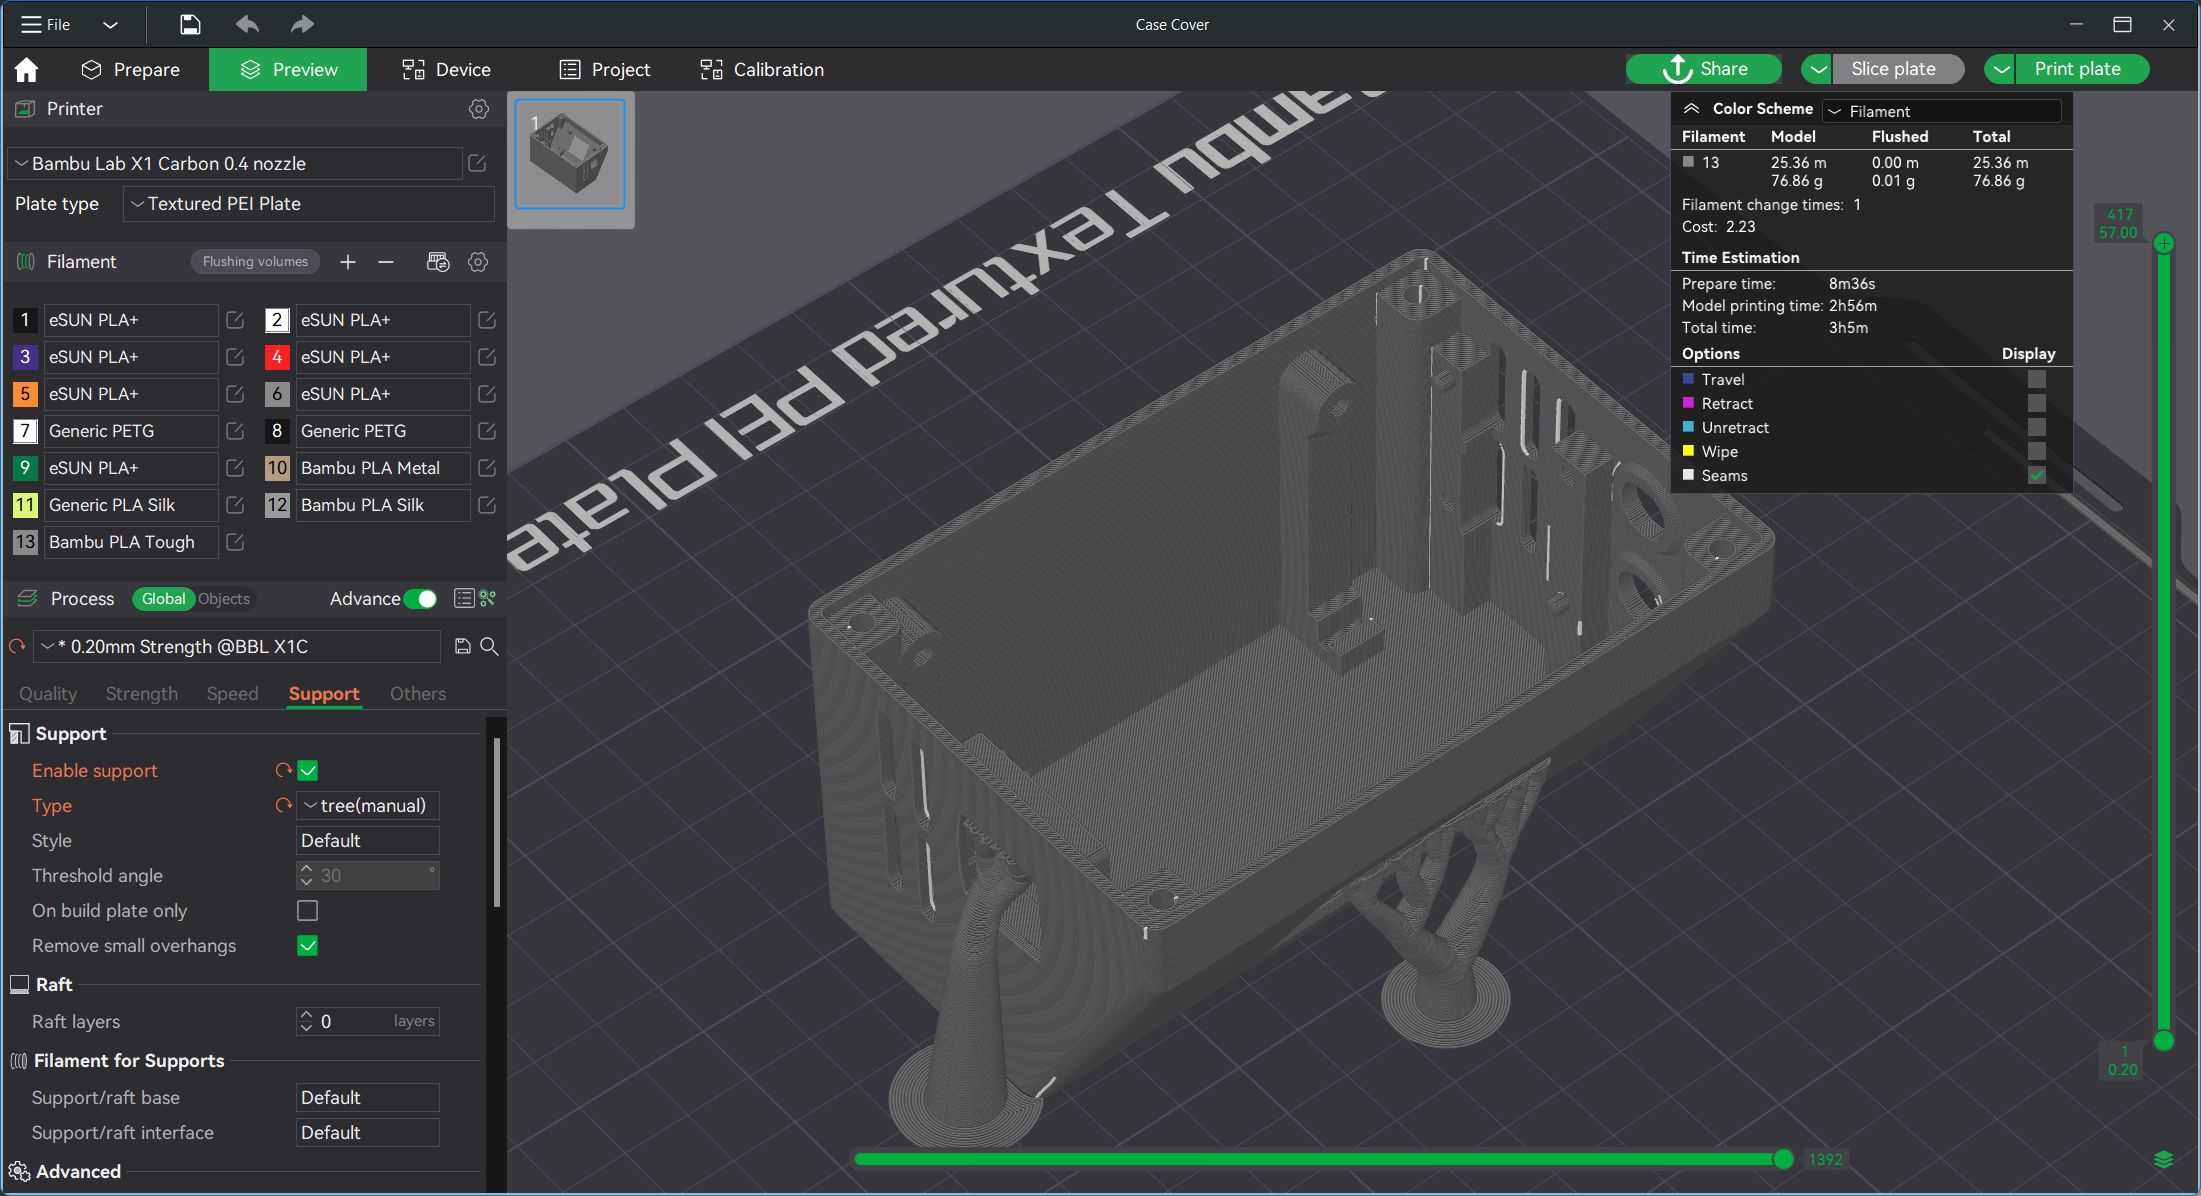
Task: Search process settings with magnifier icon
Action: click(489, 646)
